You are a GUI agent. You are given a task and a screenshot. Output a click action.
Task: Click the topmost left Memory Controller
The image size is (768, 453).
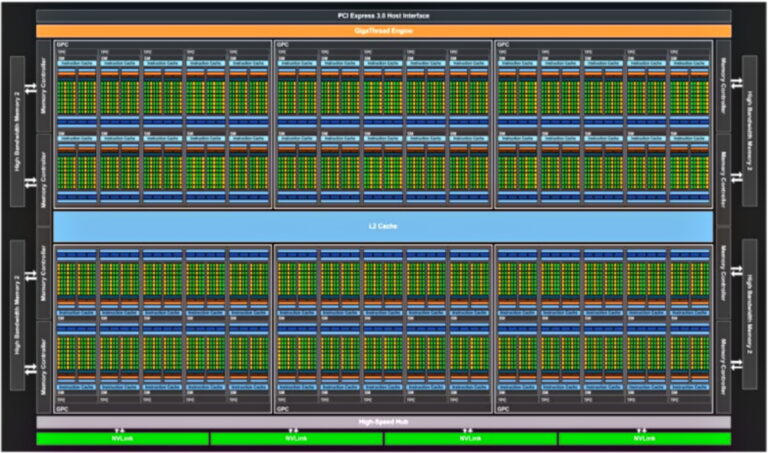pos(43,87)
